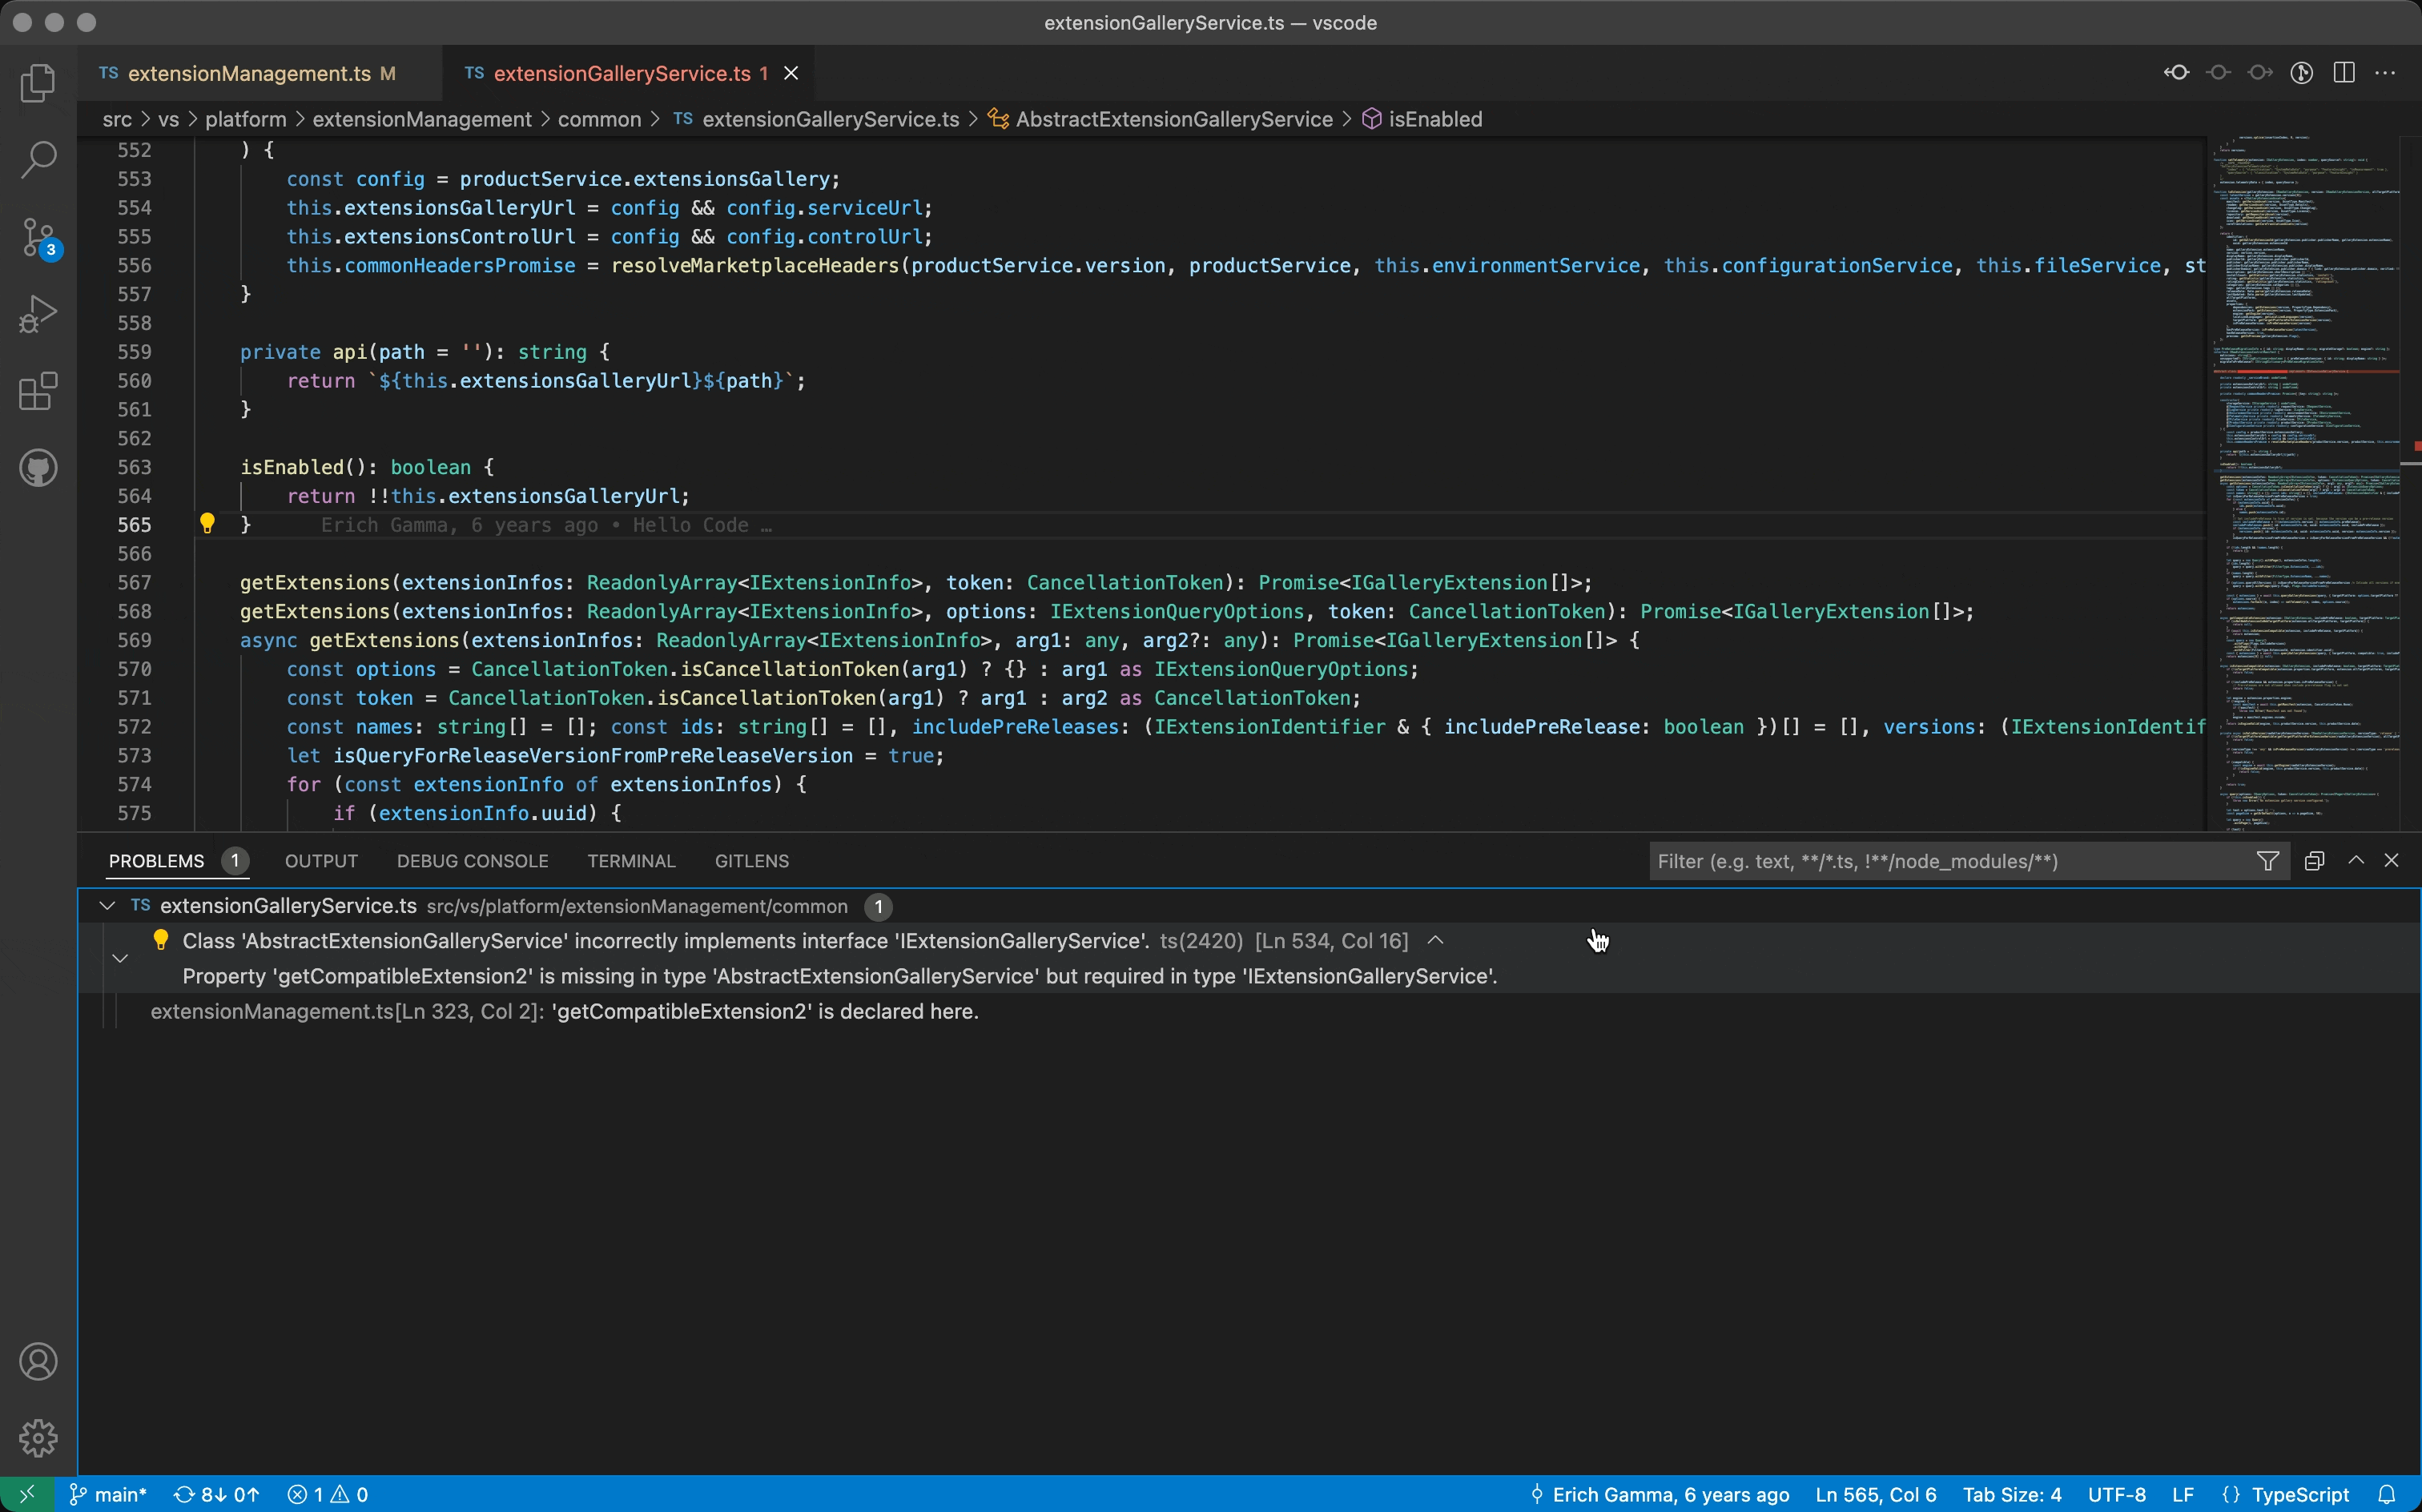Open the Explorer view in the activity bar
This screenshot has width=2422, height=1512.
pyautogui.click(x=38, y=83)
